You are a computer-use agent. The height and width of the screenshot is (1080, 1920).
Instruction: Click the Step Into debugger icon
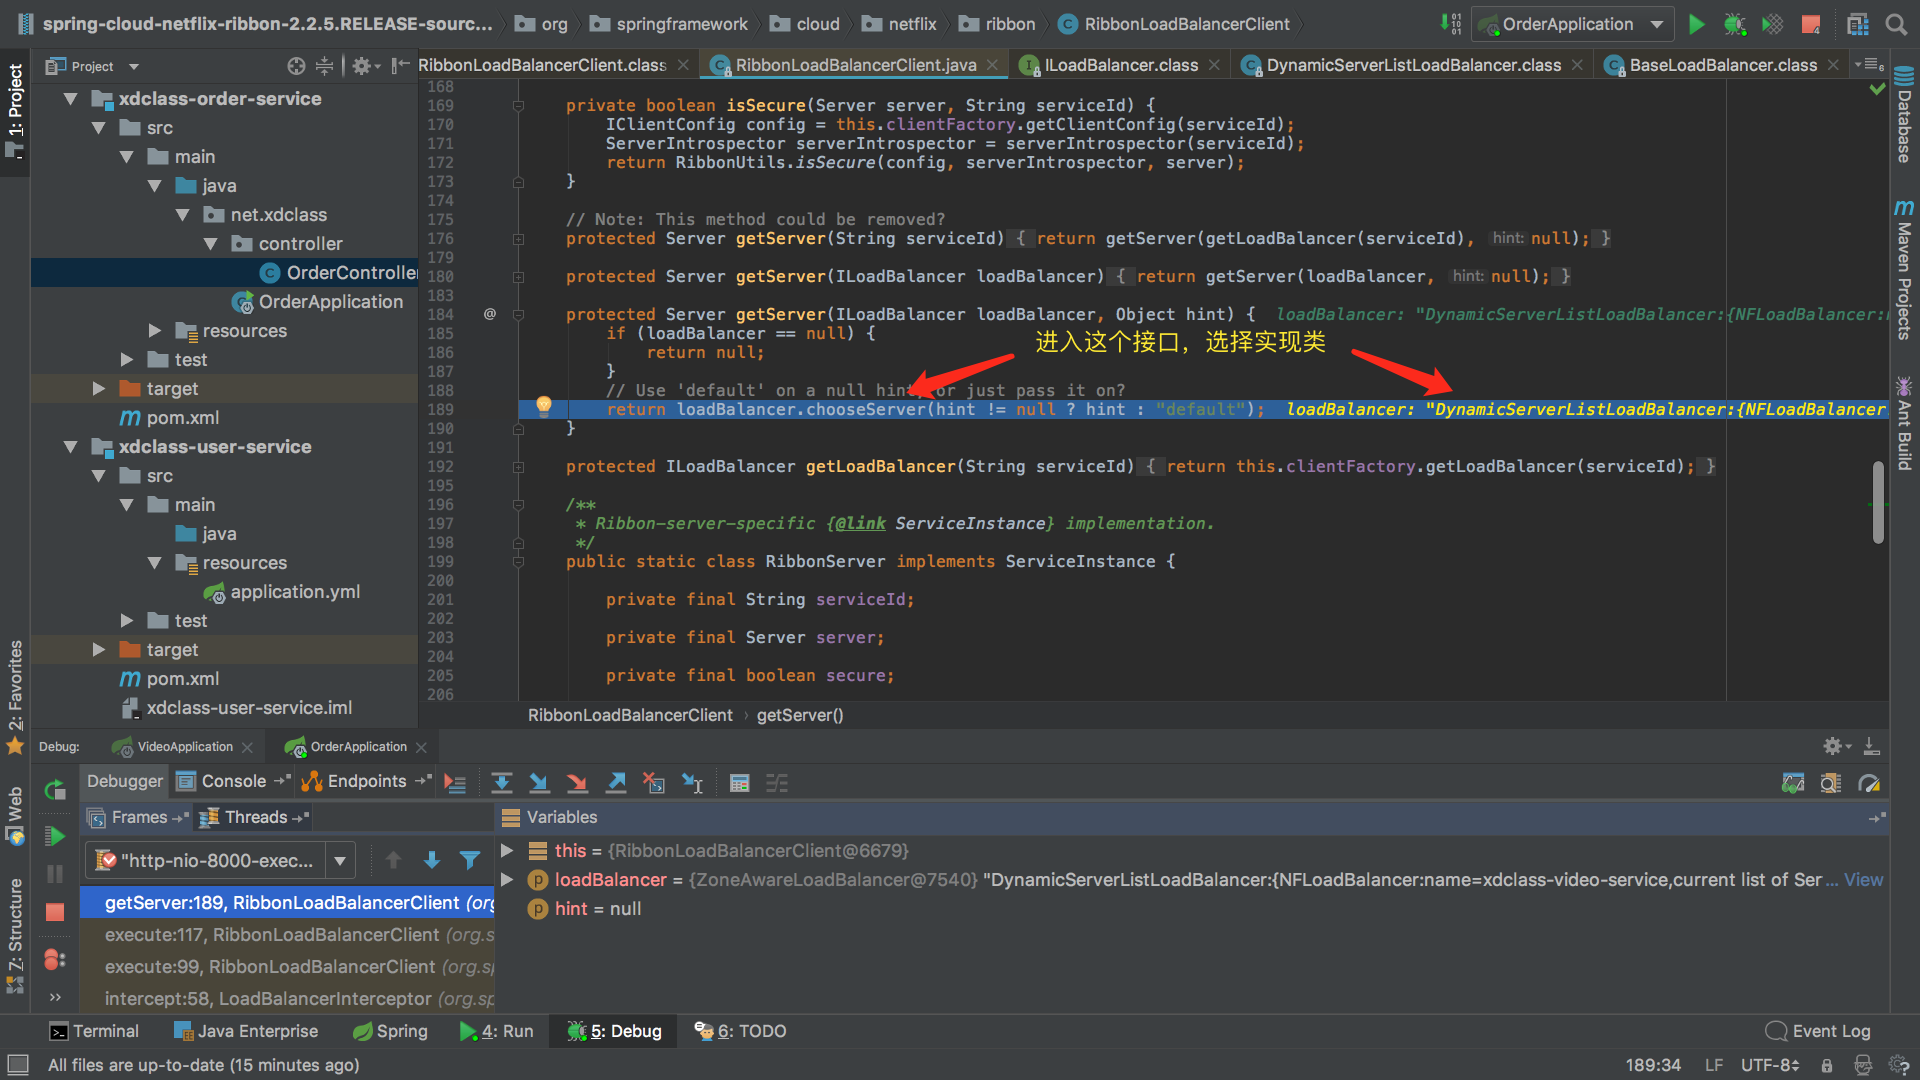pyautogui.click(x=539, y=783)
